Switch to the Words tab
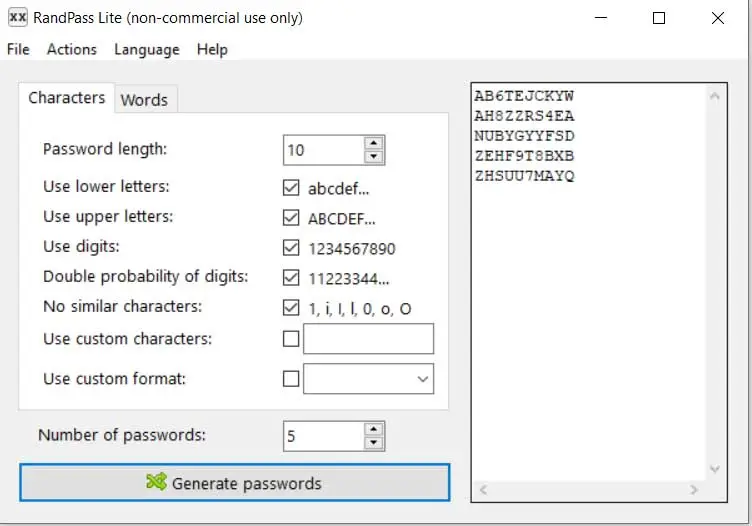This screenshot has width=752, height=526. [x=144, y=99]
